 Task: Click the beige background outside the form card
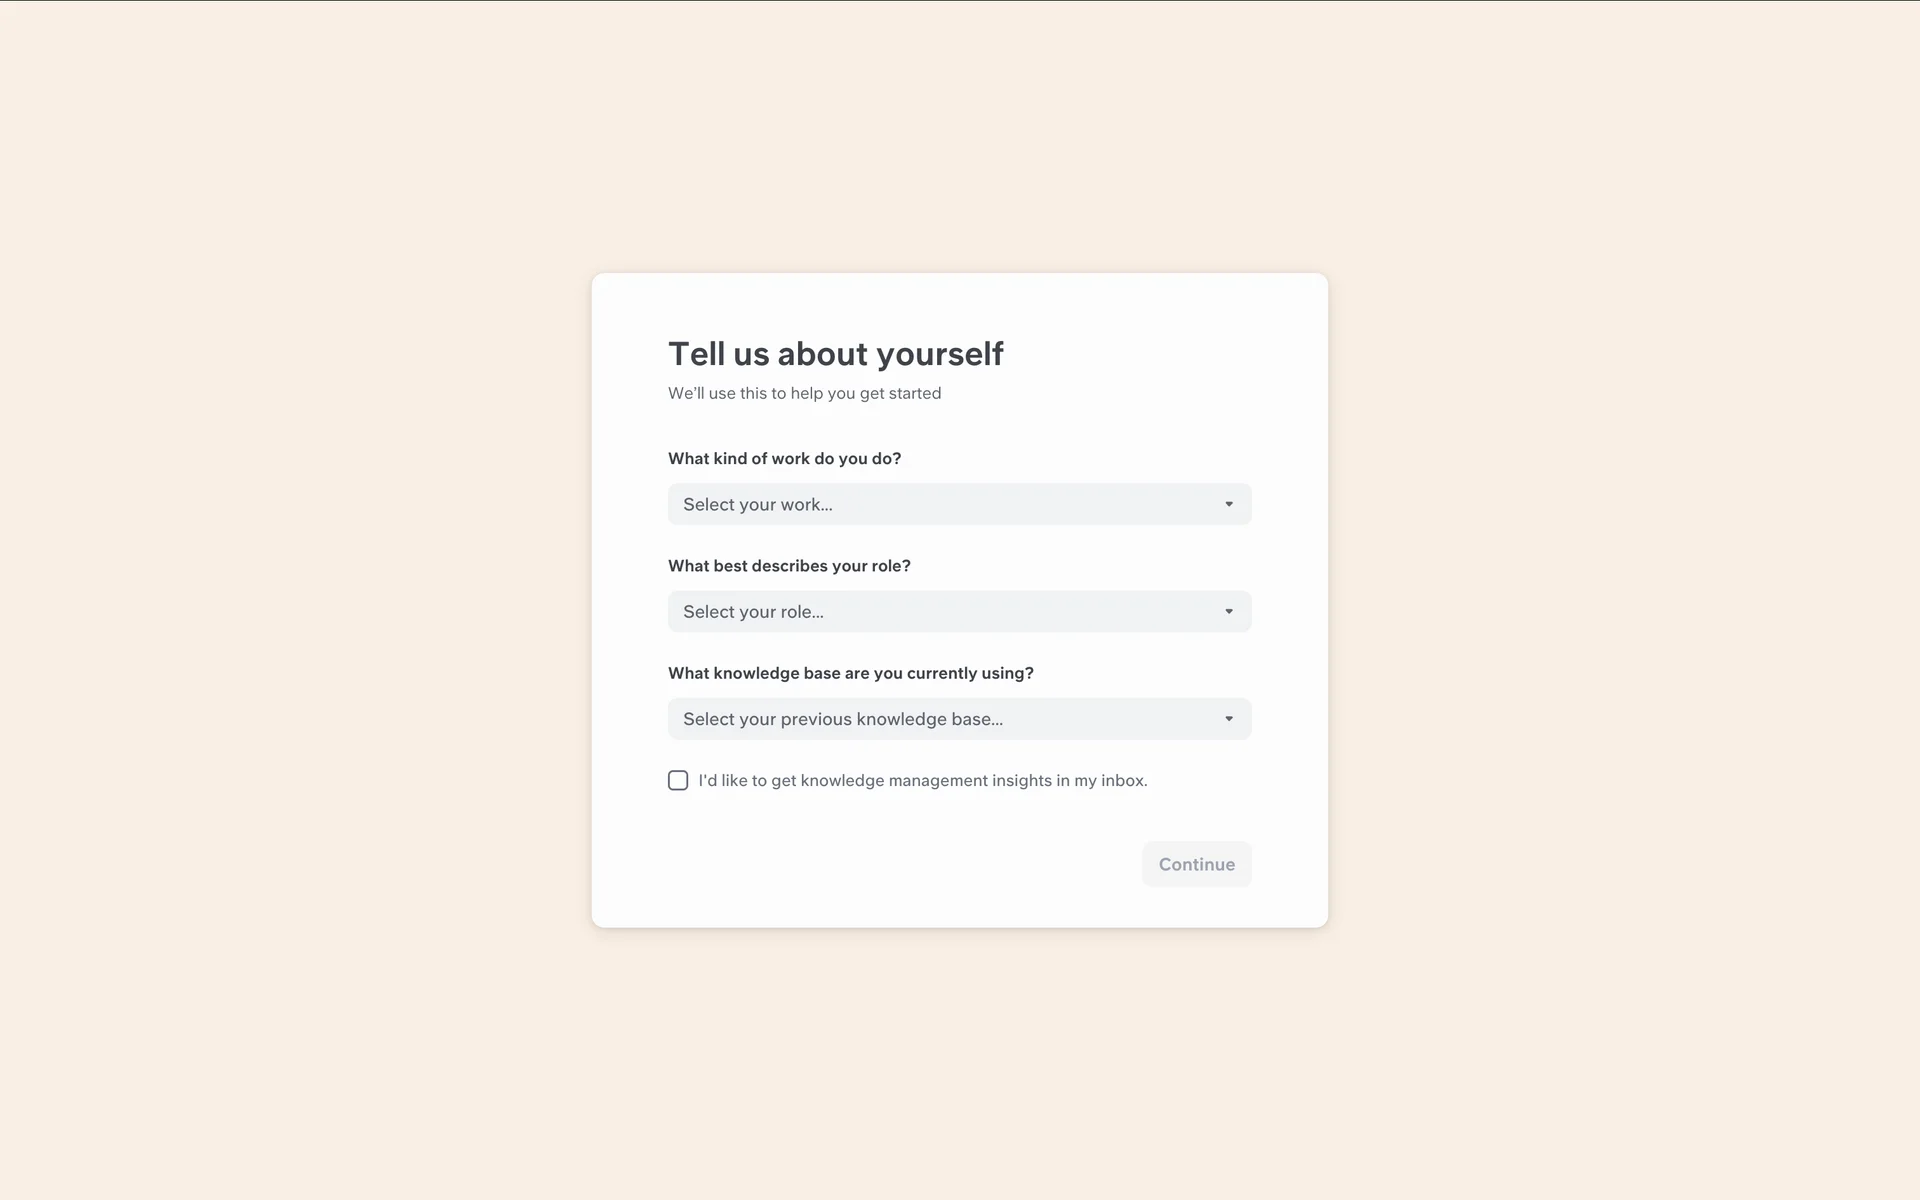coord(300,600)
